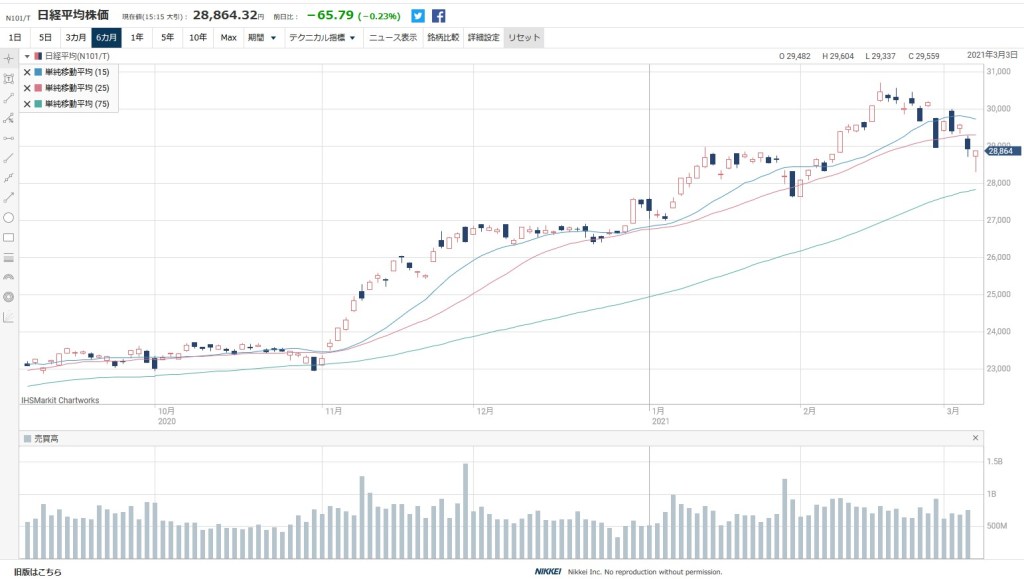
Task: Share chart on Facebook
Action: click(x=438, y=16)
